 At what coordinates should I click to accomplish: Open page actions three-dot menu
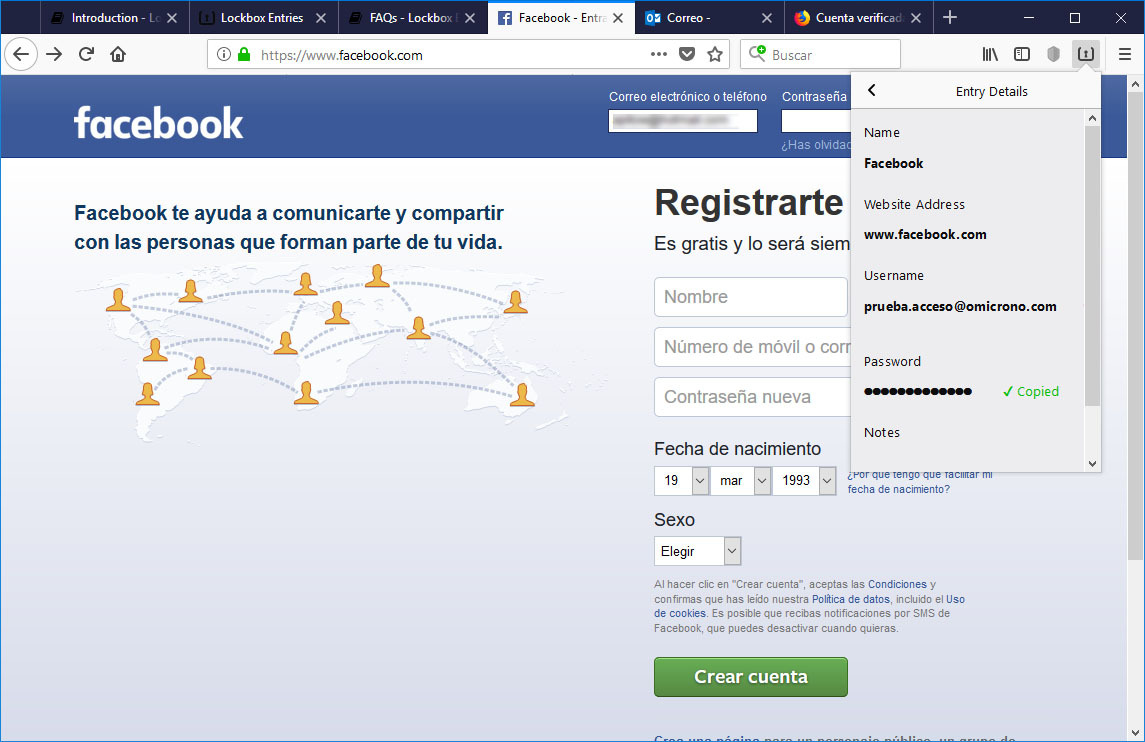[x=659, y=54]
